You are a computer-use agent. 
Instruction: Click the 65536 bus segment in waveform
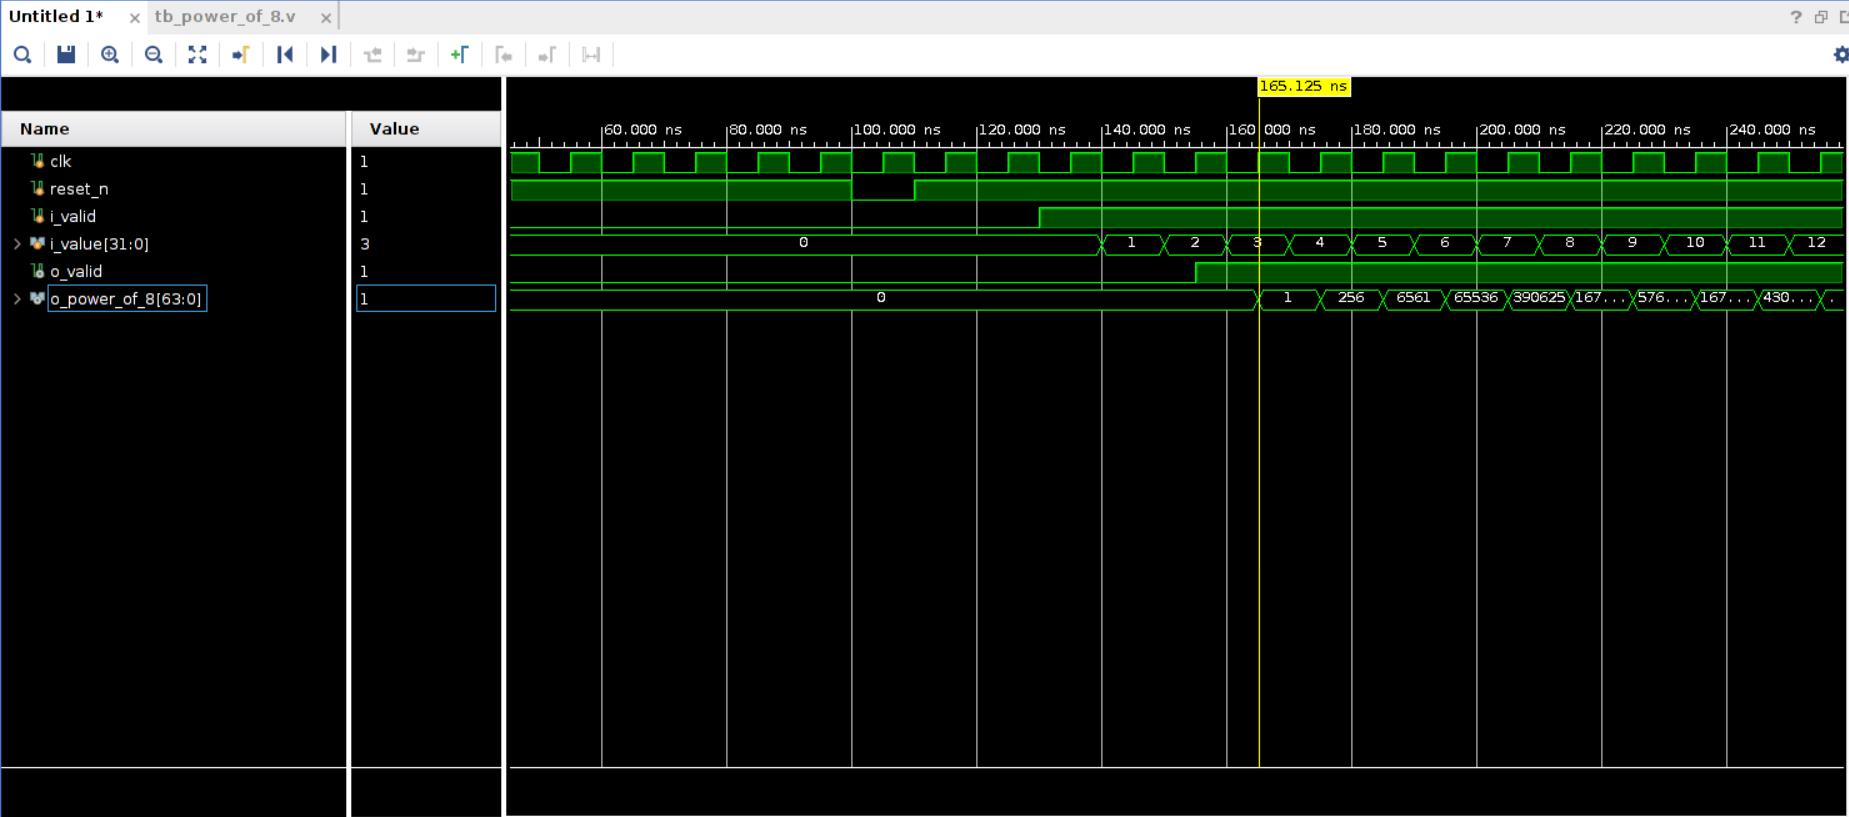pyautogui.click(x=1476, y=298)
